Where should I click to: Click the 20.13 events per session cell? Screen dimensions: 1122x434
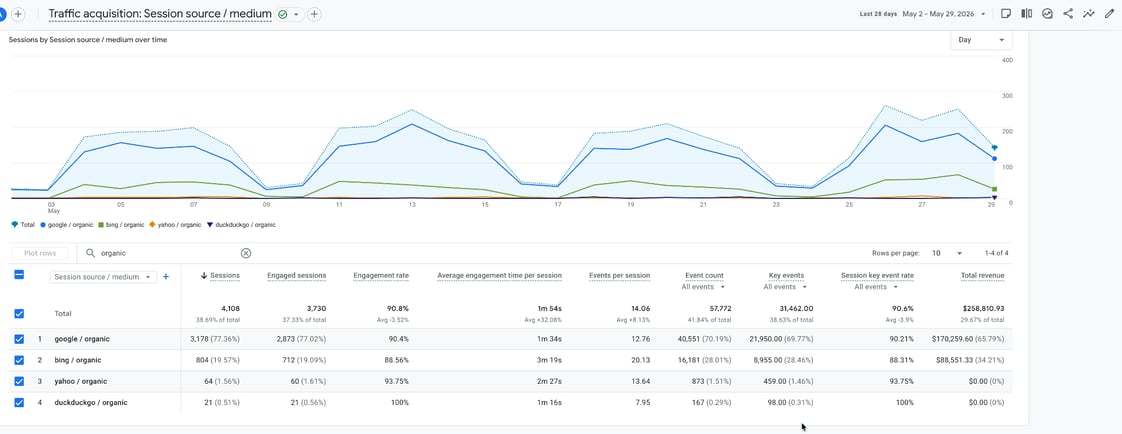coord(641,360)
